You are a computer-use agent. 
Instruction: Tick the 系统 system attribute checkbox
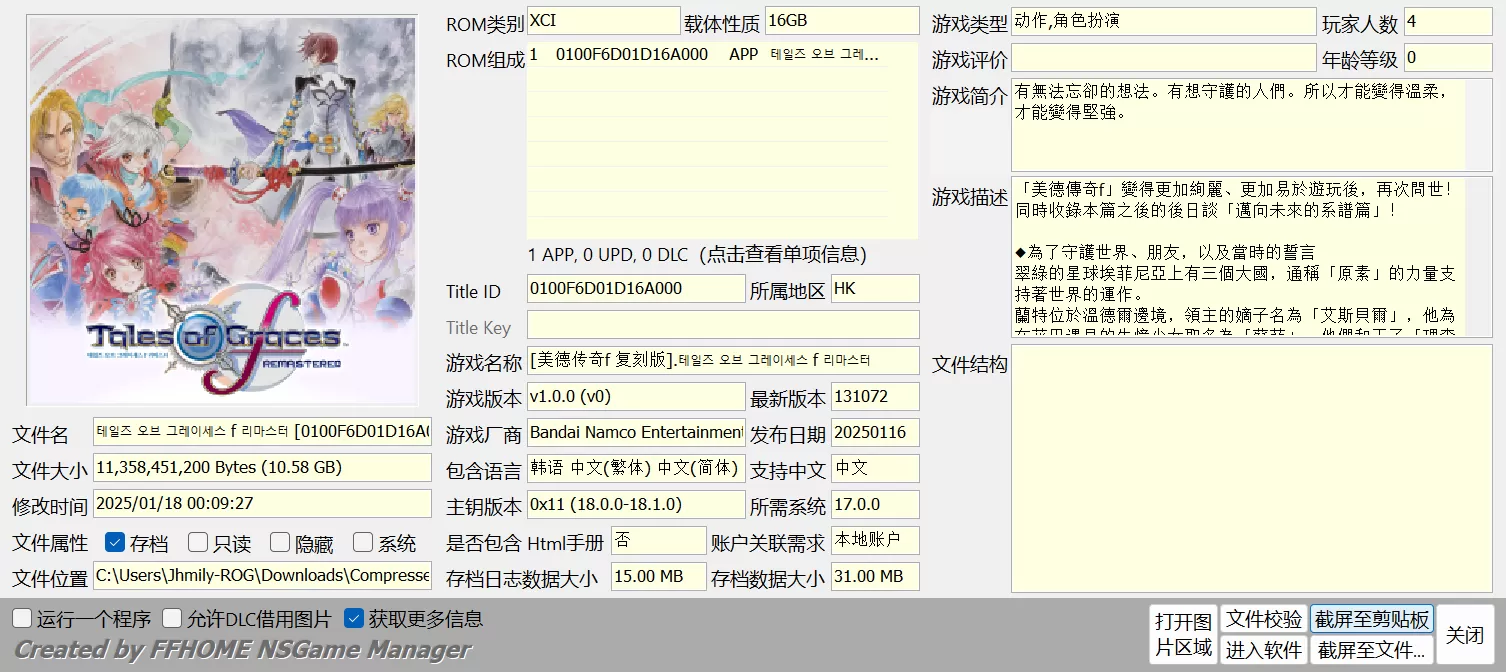(363, 543)
